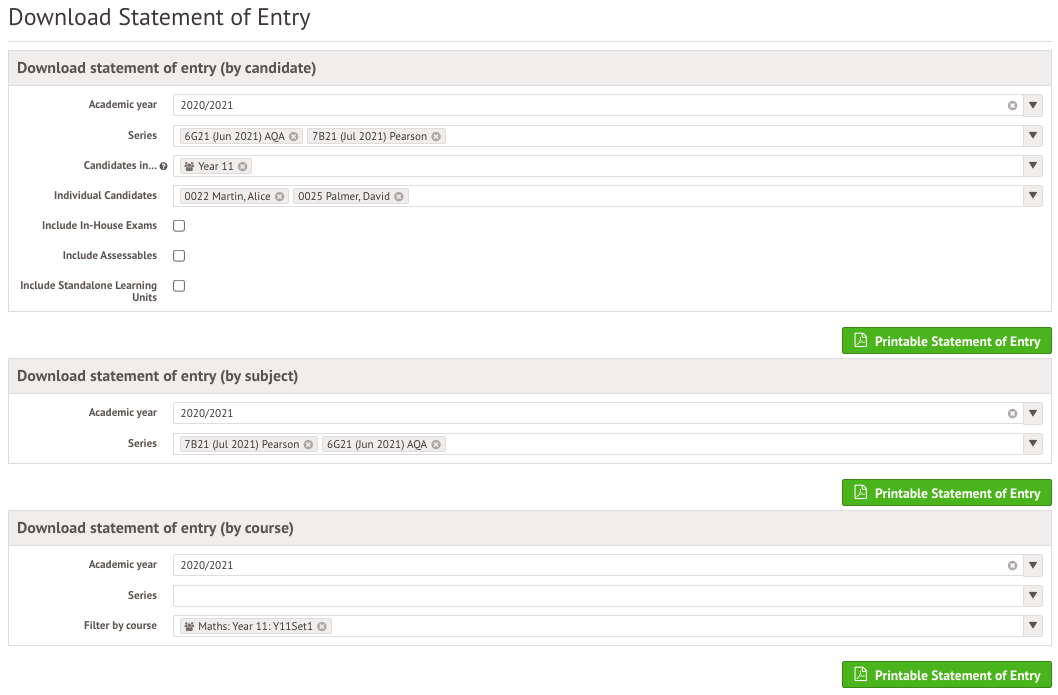
Task: Remove Maths: Year 11: Y11Set1 course filter
Action: [322, 626]
